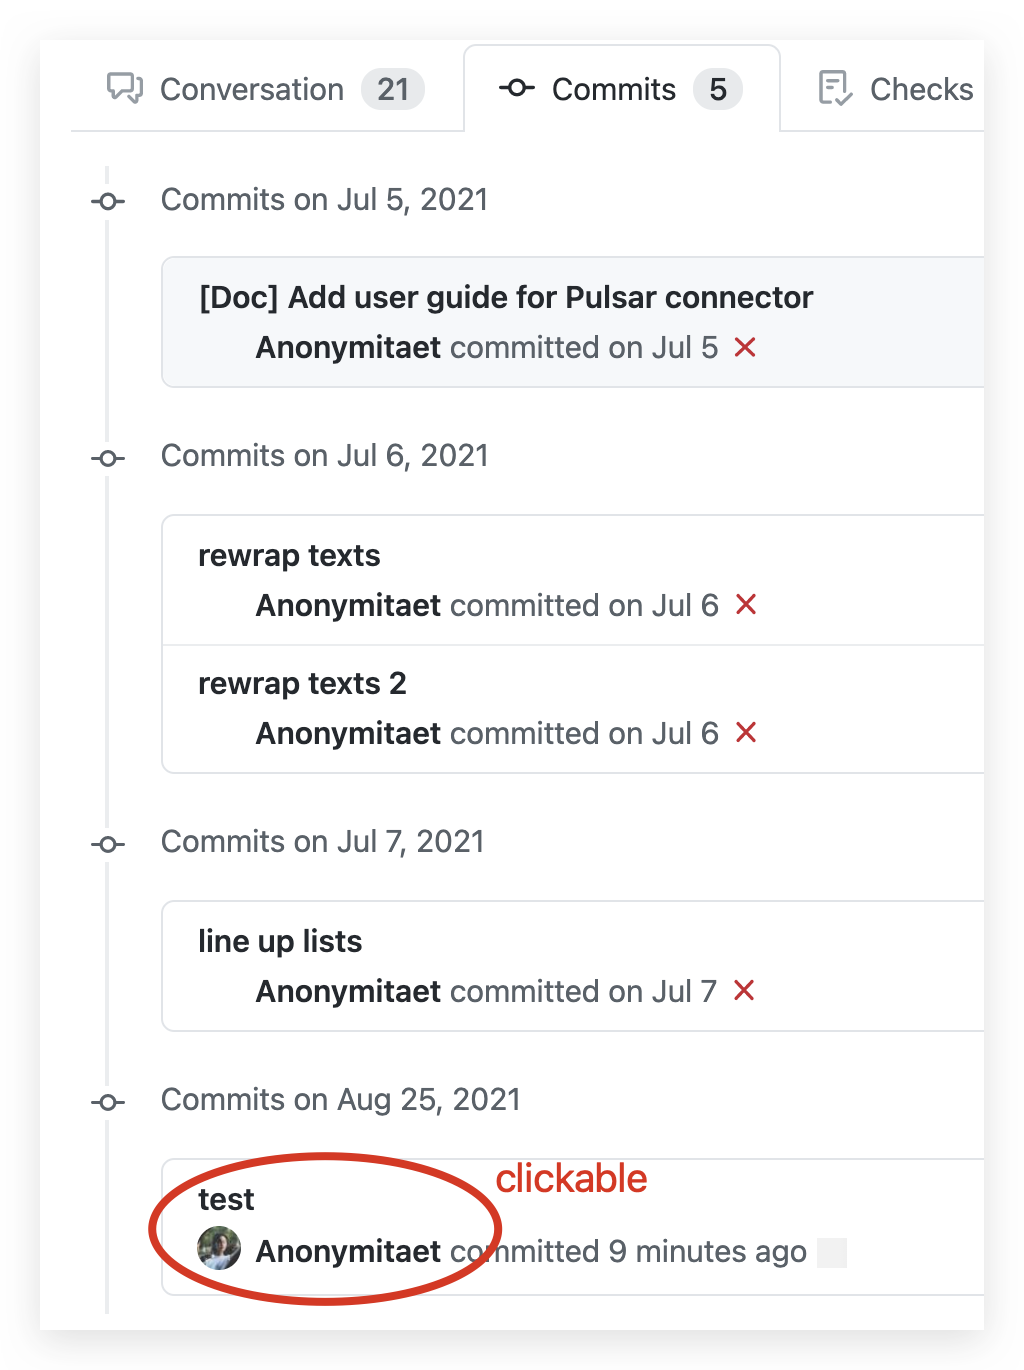Open the "line up lists" commit

tap(280, 941)
